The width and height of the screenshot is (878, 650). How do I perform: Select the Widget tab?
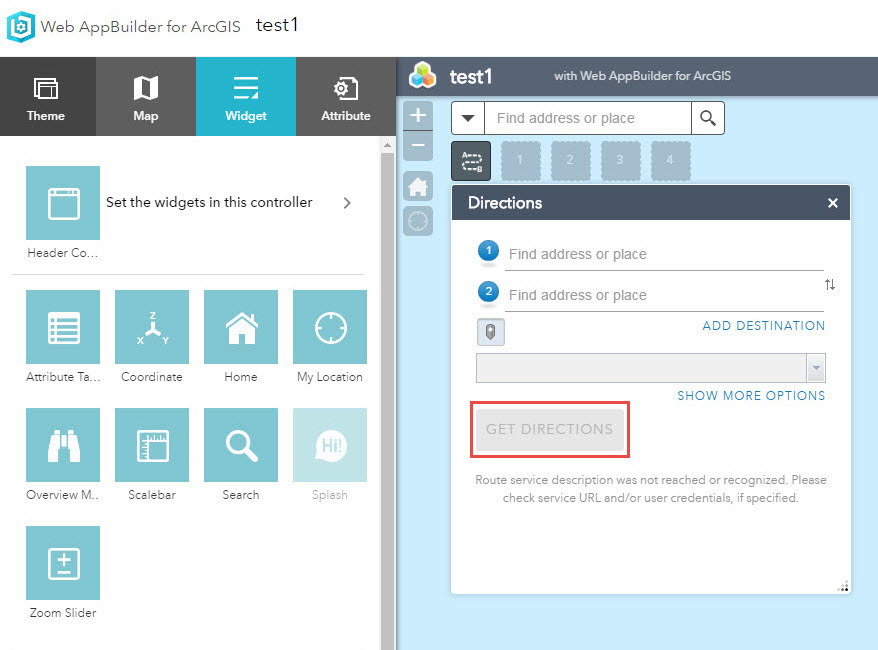[246, 96]
